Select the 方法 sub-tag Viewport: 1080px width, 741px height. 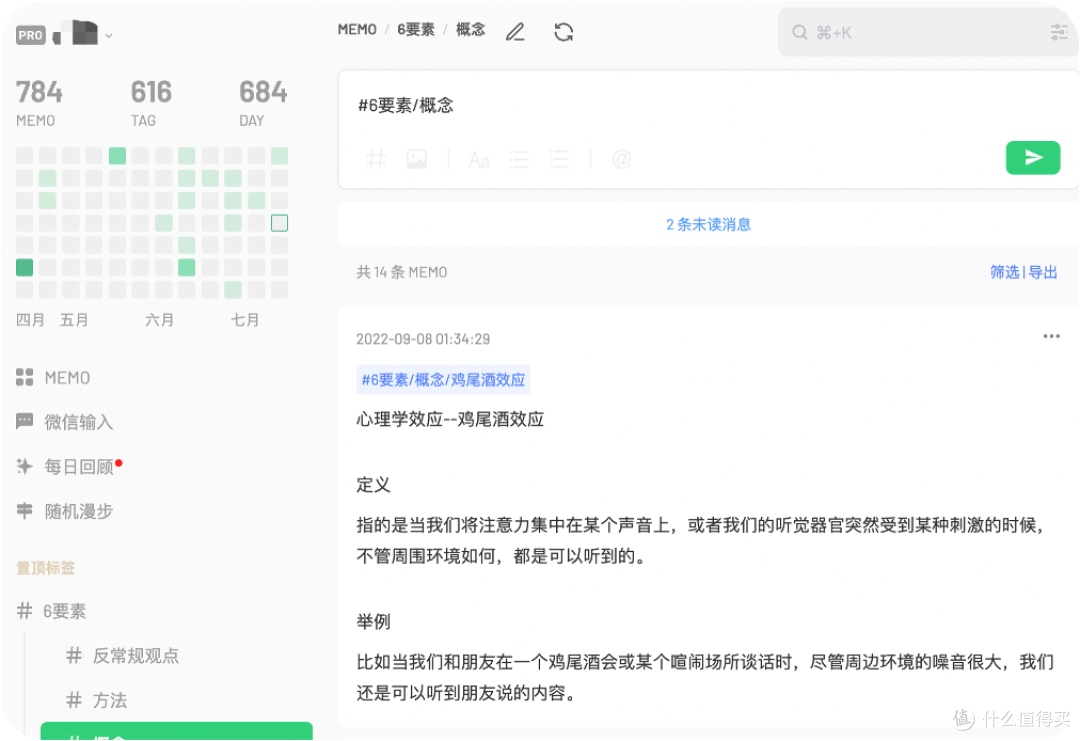[x=110, y=700]
